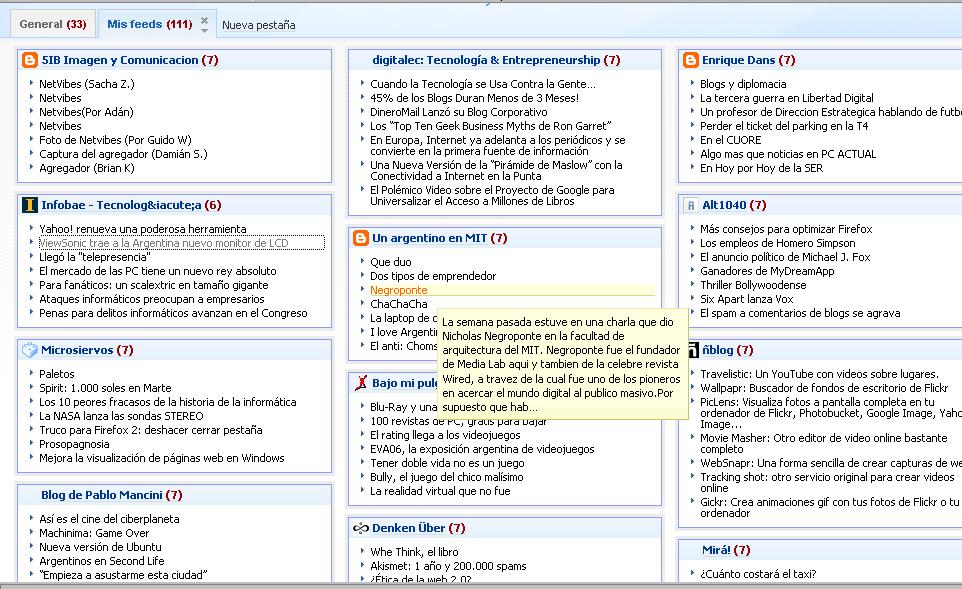Screen dimensions: 962x589
Task: Add a tab with Nueva pestaña
Action: 259,25
